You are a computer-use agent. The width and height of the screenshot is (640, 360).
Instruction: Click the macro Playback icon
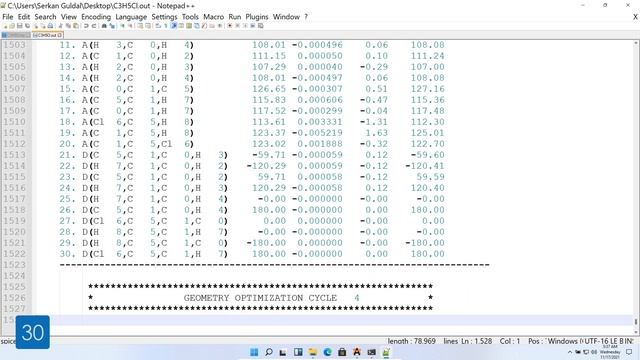click(x=245, y=26)
